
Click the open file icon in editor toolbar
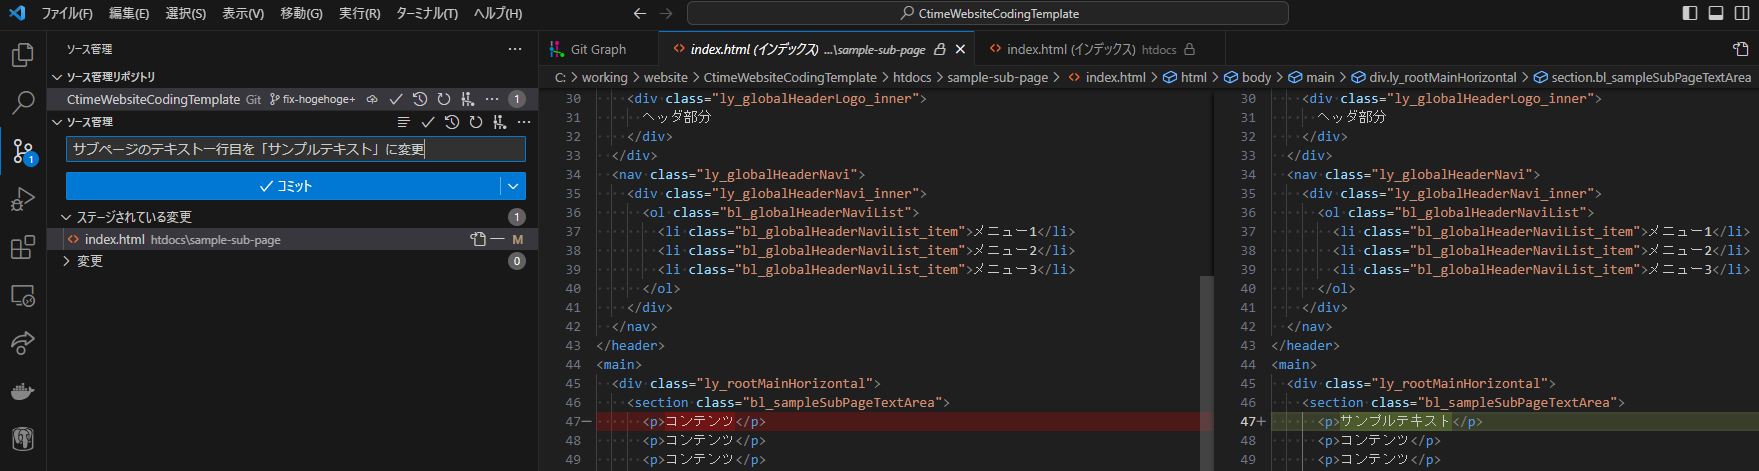[1740, 49]
